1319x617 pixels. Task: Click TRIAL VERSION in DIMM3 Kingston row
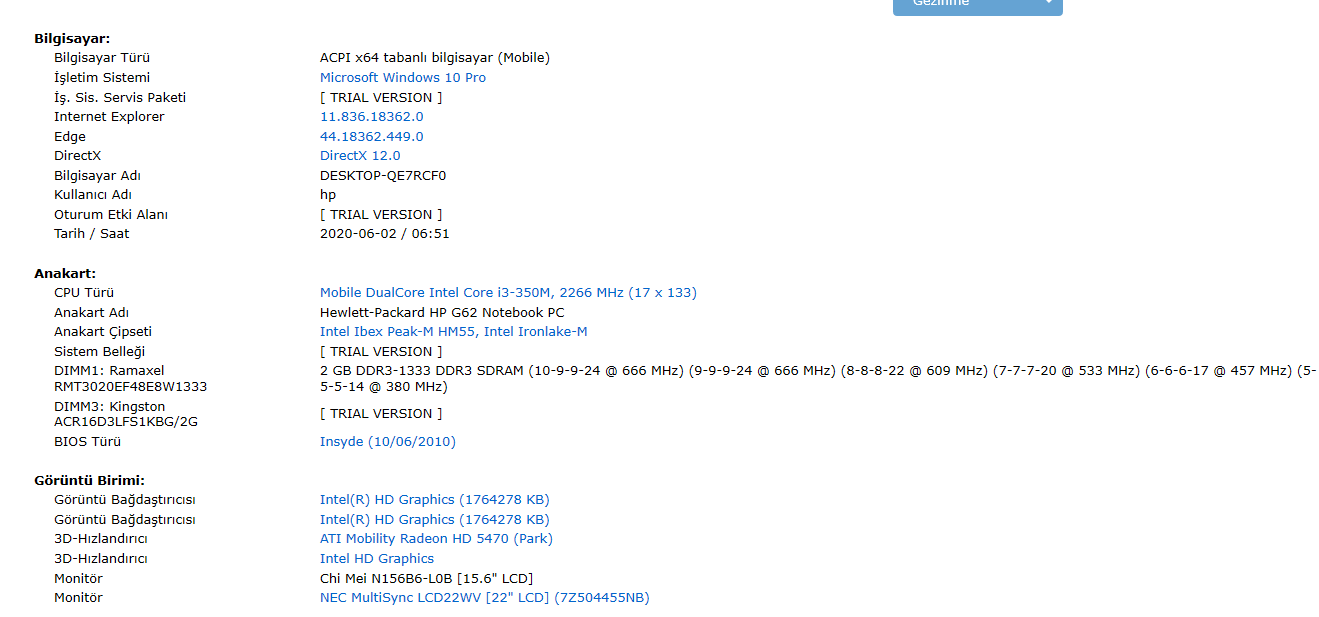pyautogui.click(x=381, y=413)
